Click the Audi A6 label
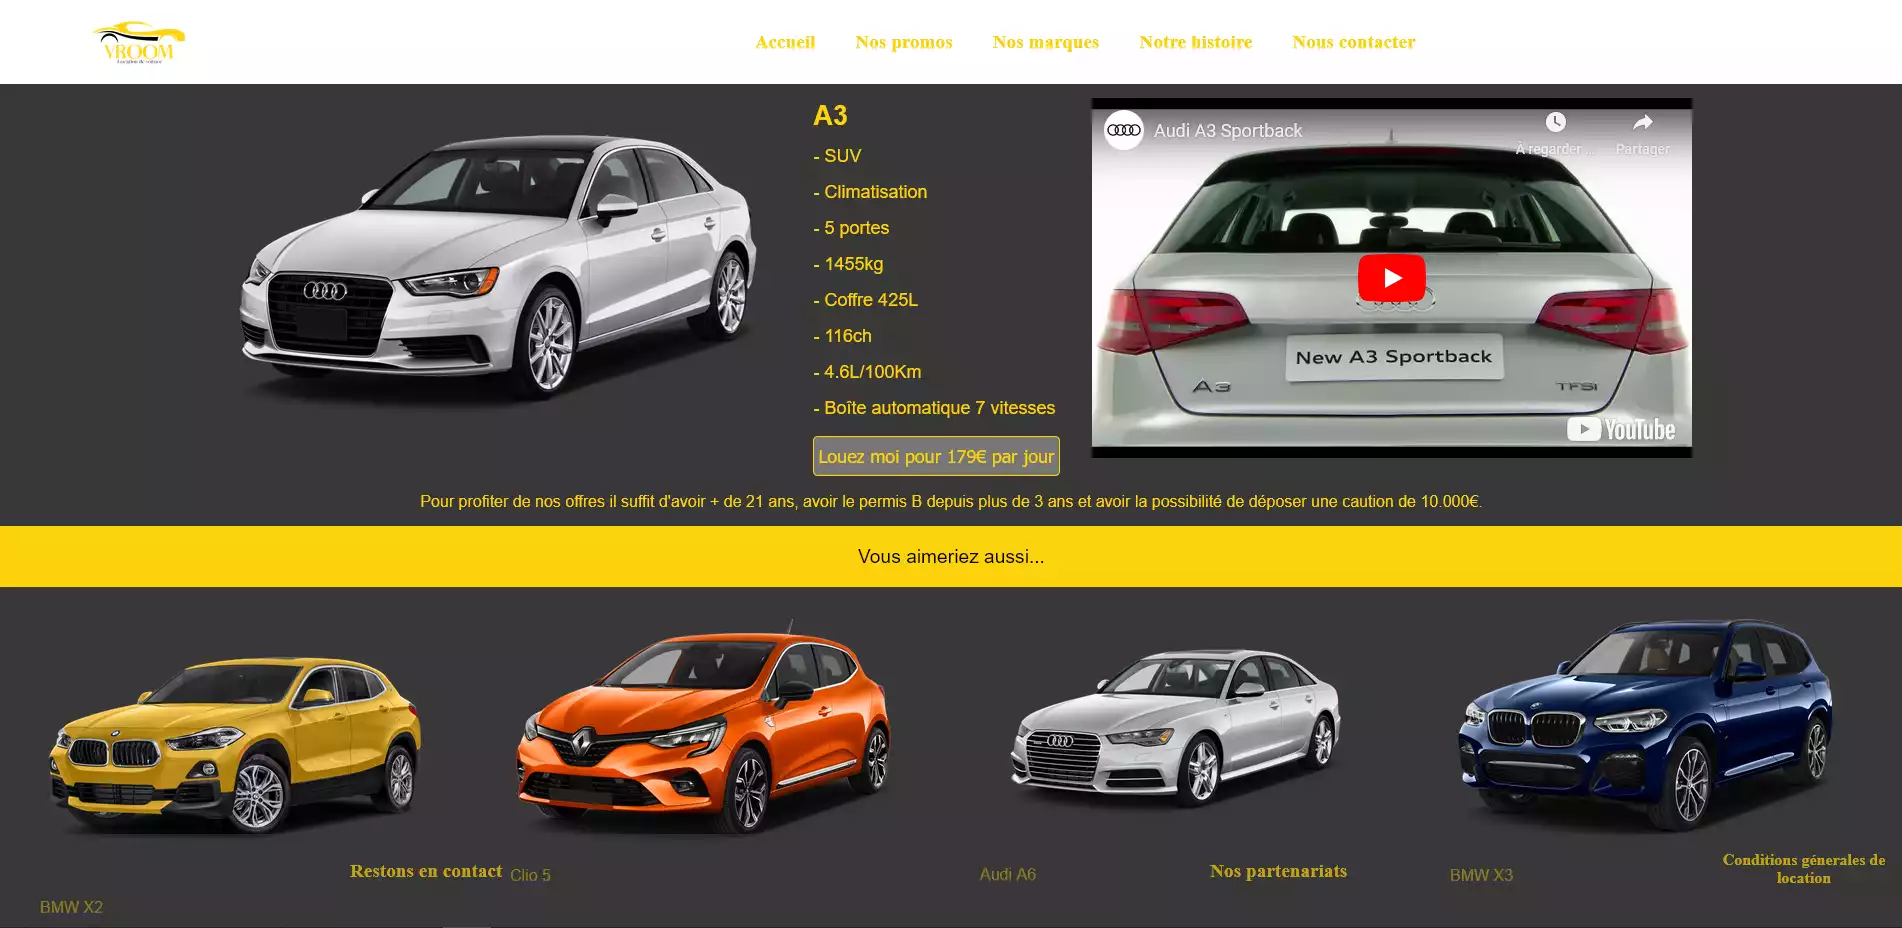Screen dimensions: 1902x928 1008,874
